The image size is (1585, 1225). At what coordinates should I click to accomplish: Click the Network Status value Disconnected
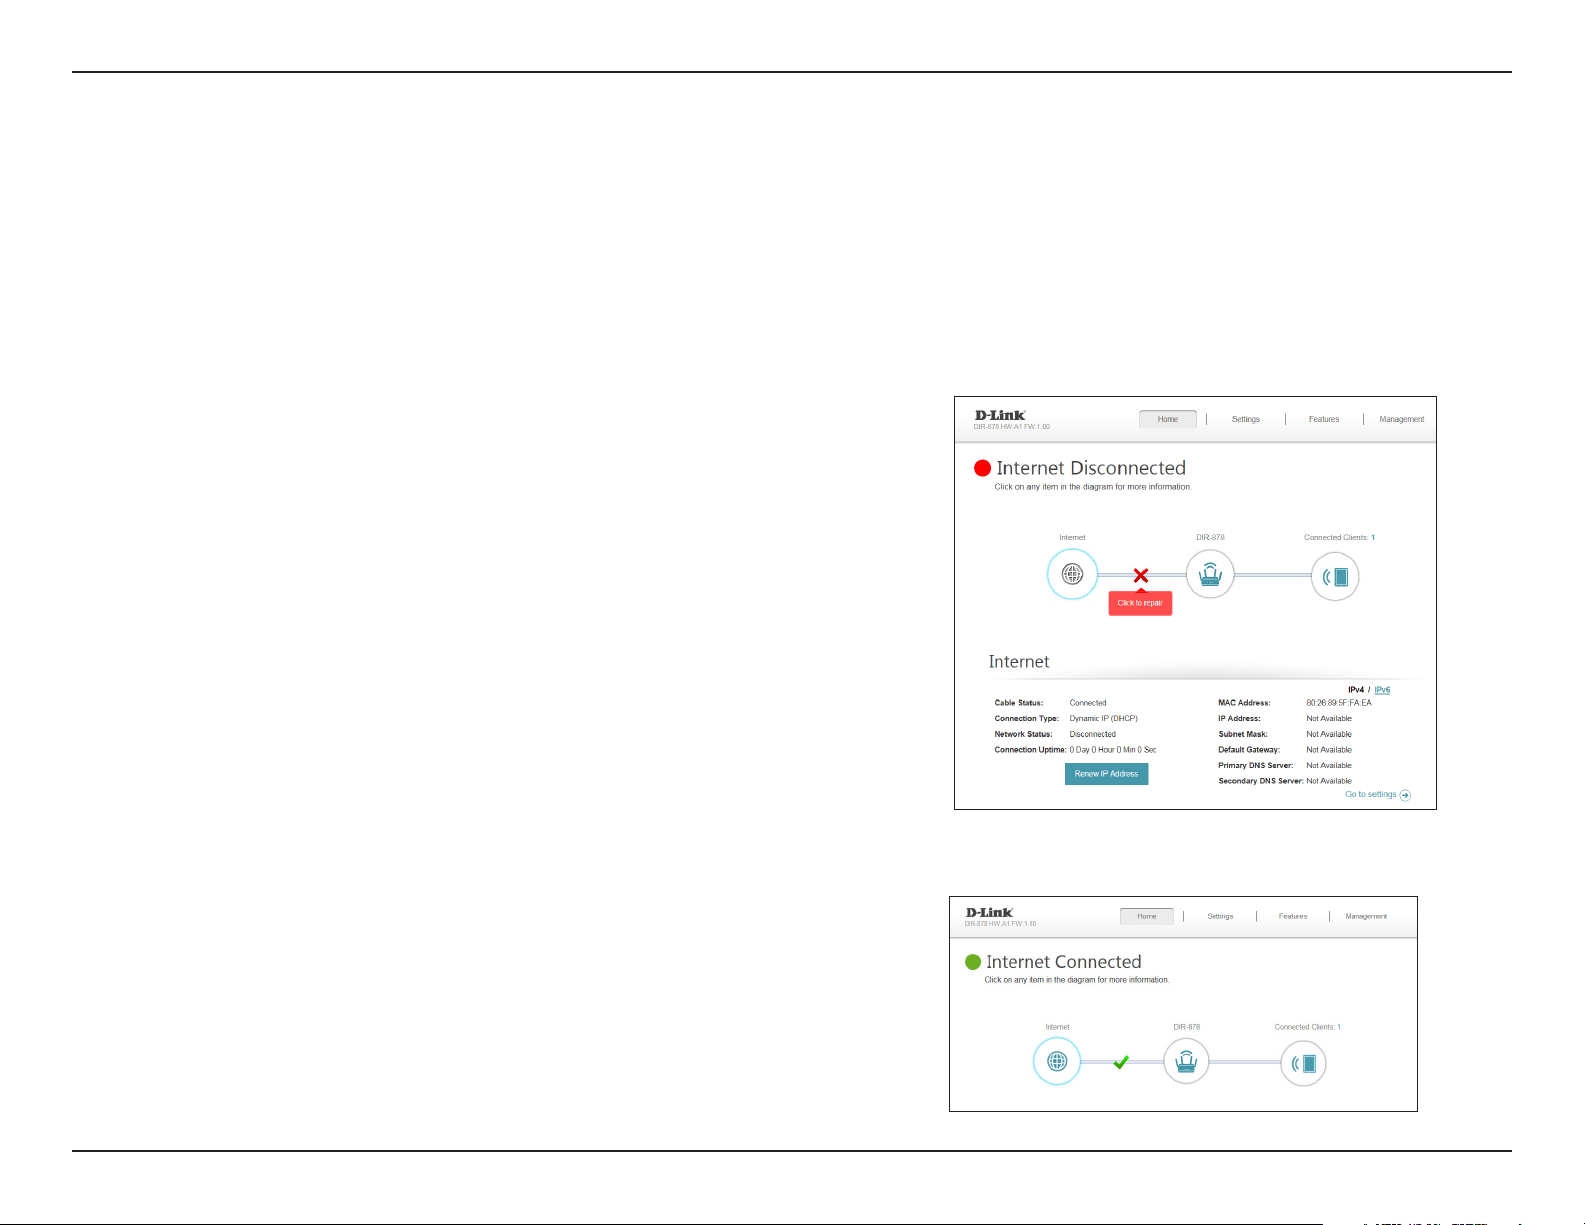(1092, 734)
